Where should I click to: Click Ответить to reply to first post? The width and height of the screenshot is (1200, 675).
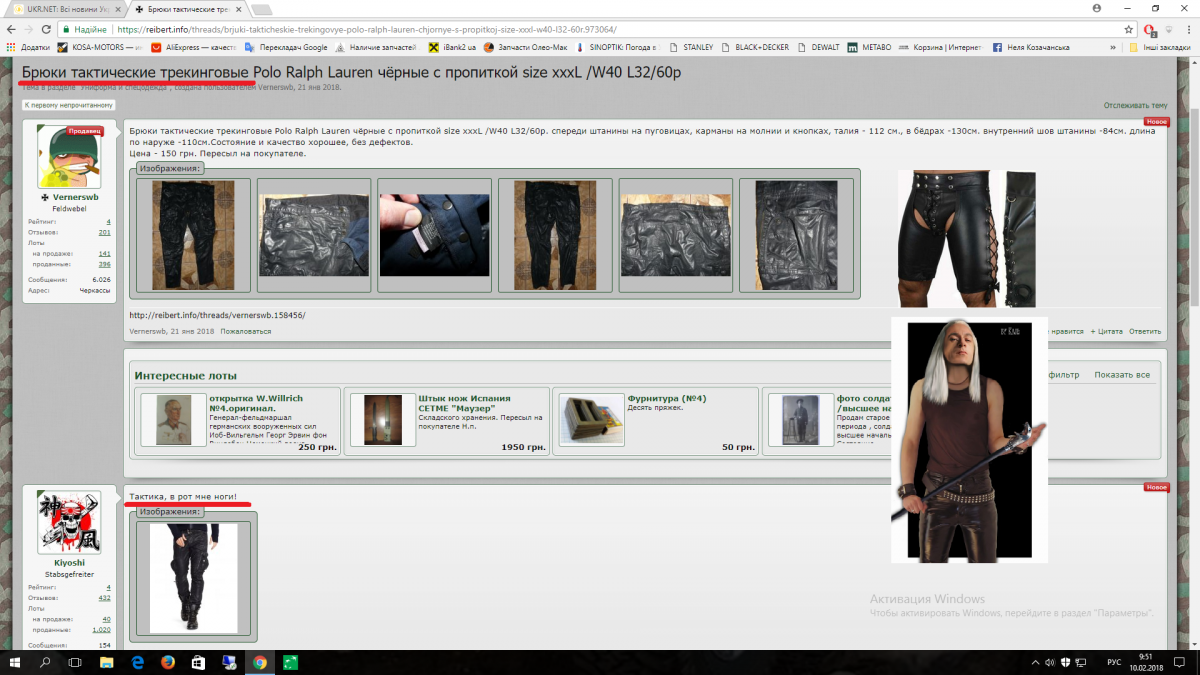coord(1145,331)
